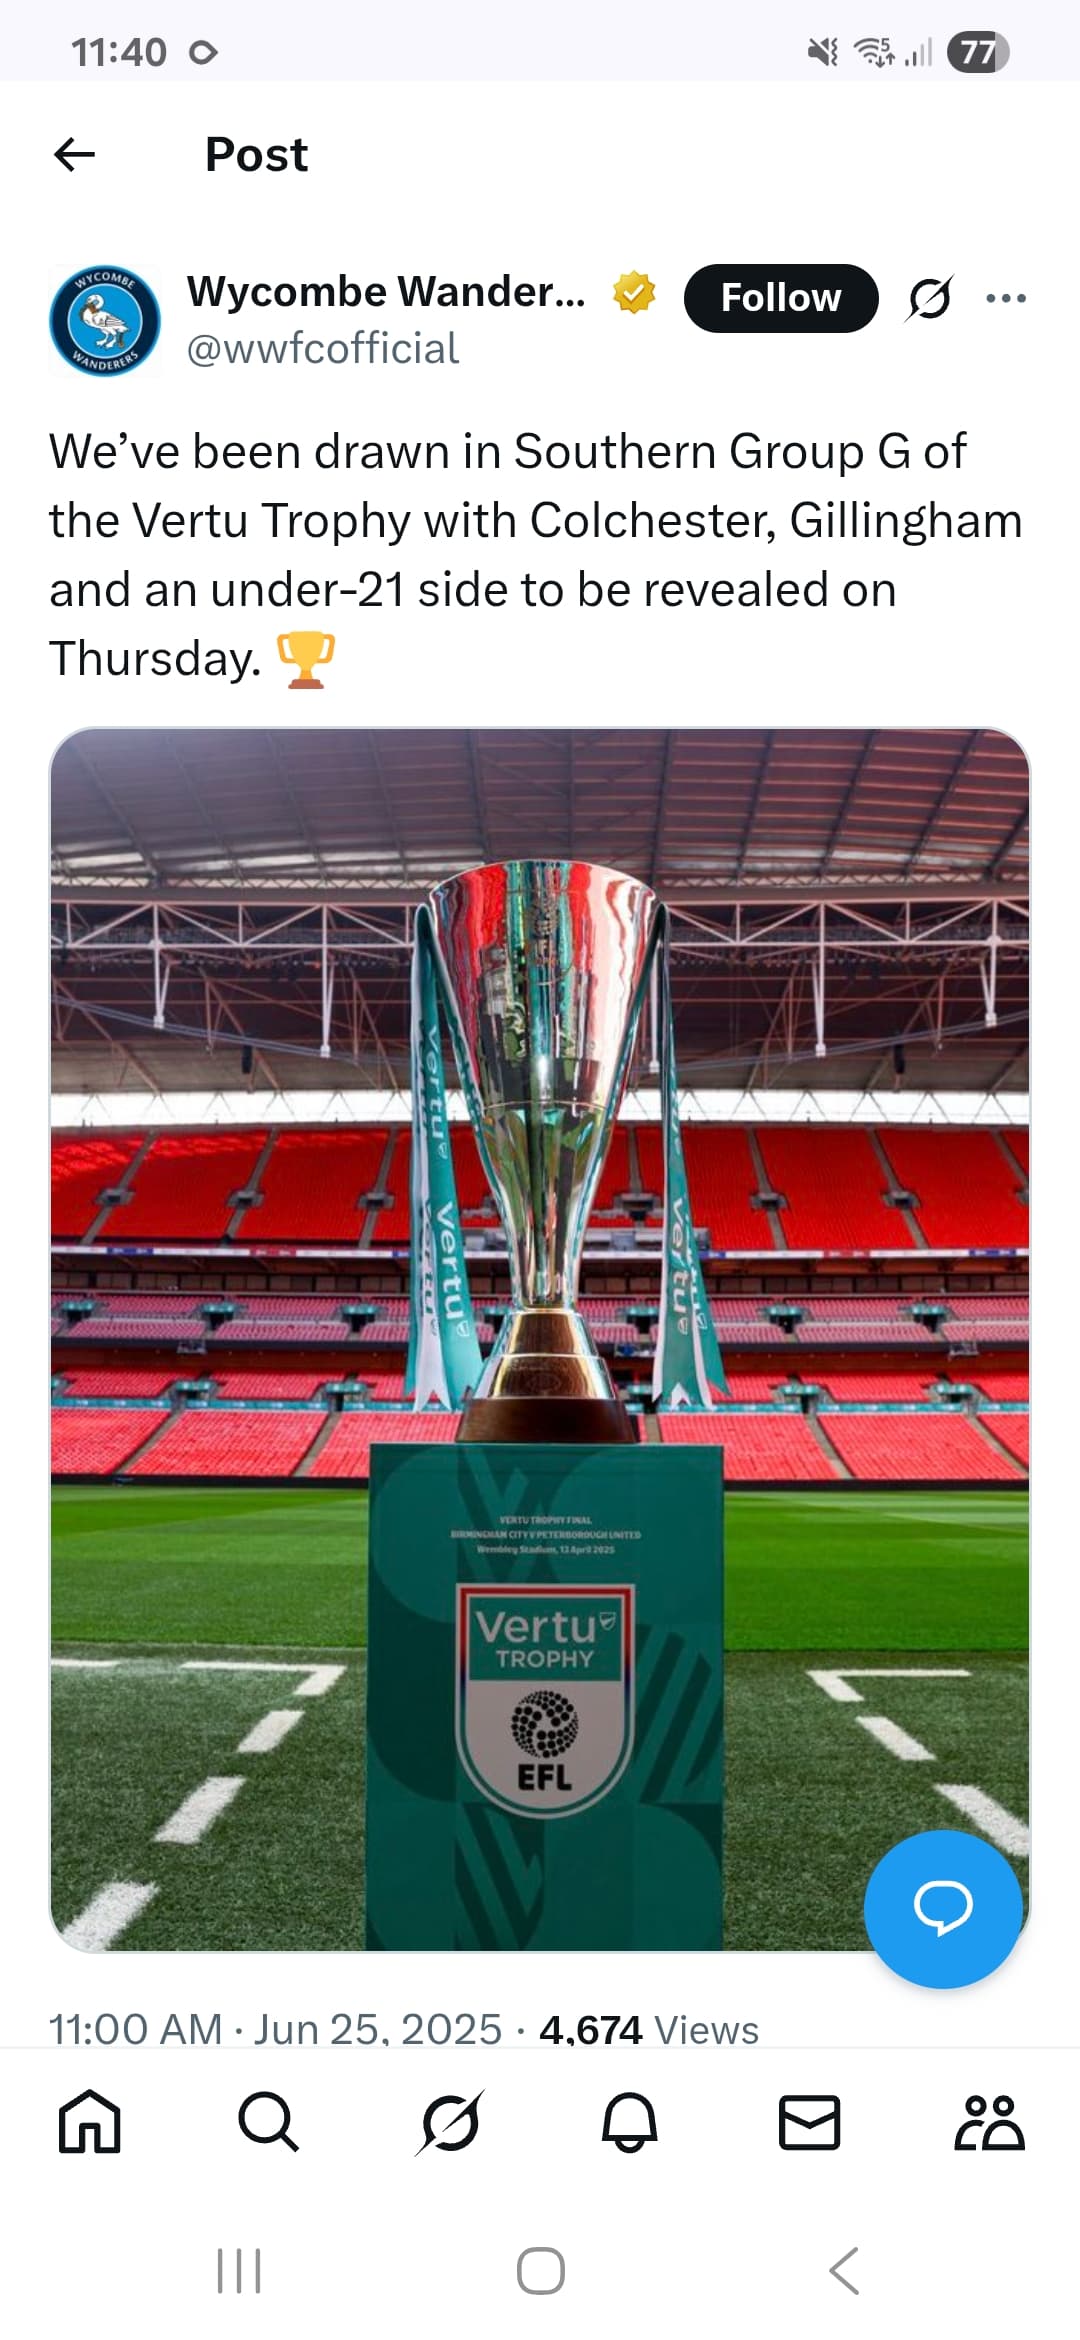The image size is (1080, 2340).
Task: Tap the Android recent apps button
Action: tap(239, 2271)
